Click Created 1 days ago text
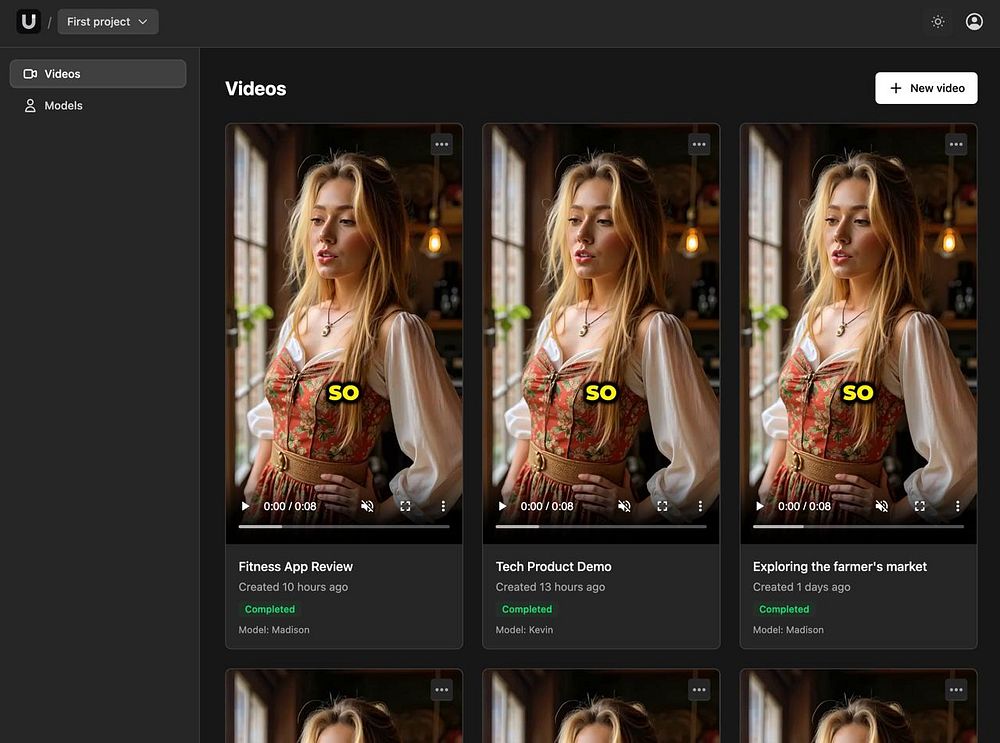This screenshot has height=743, width=1000. tap(802, 587)
